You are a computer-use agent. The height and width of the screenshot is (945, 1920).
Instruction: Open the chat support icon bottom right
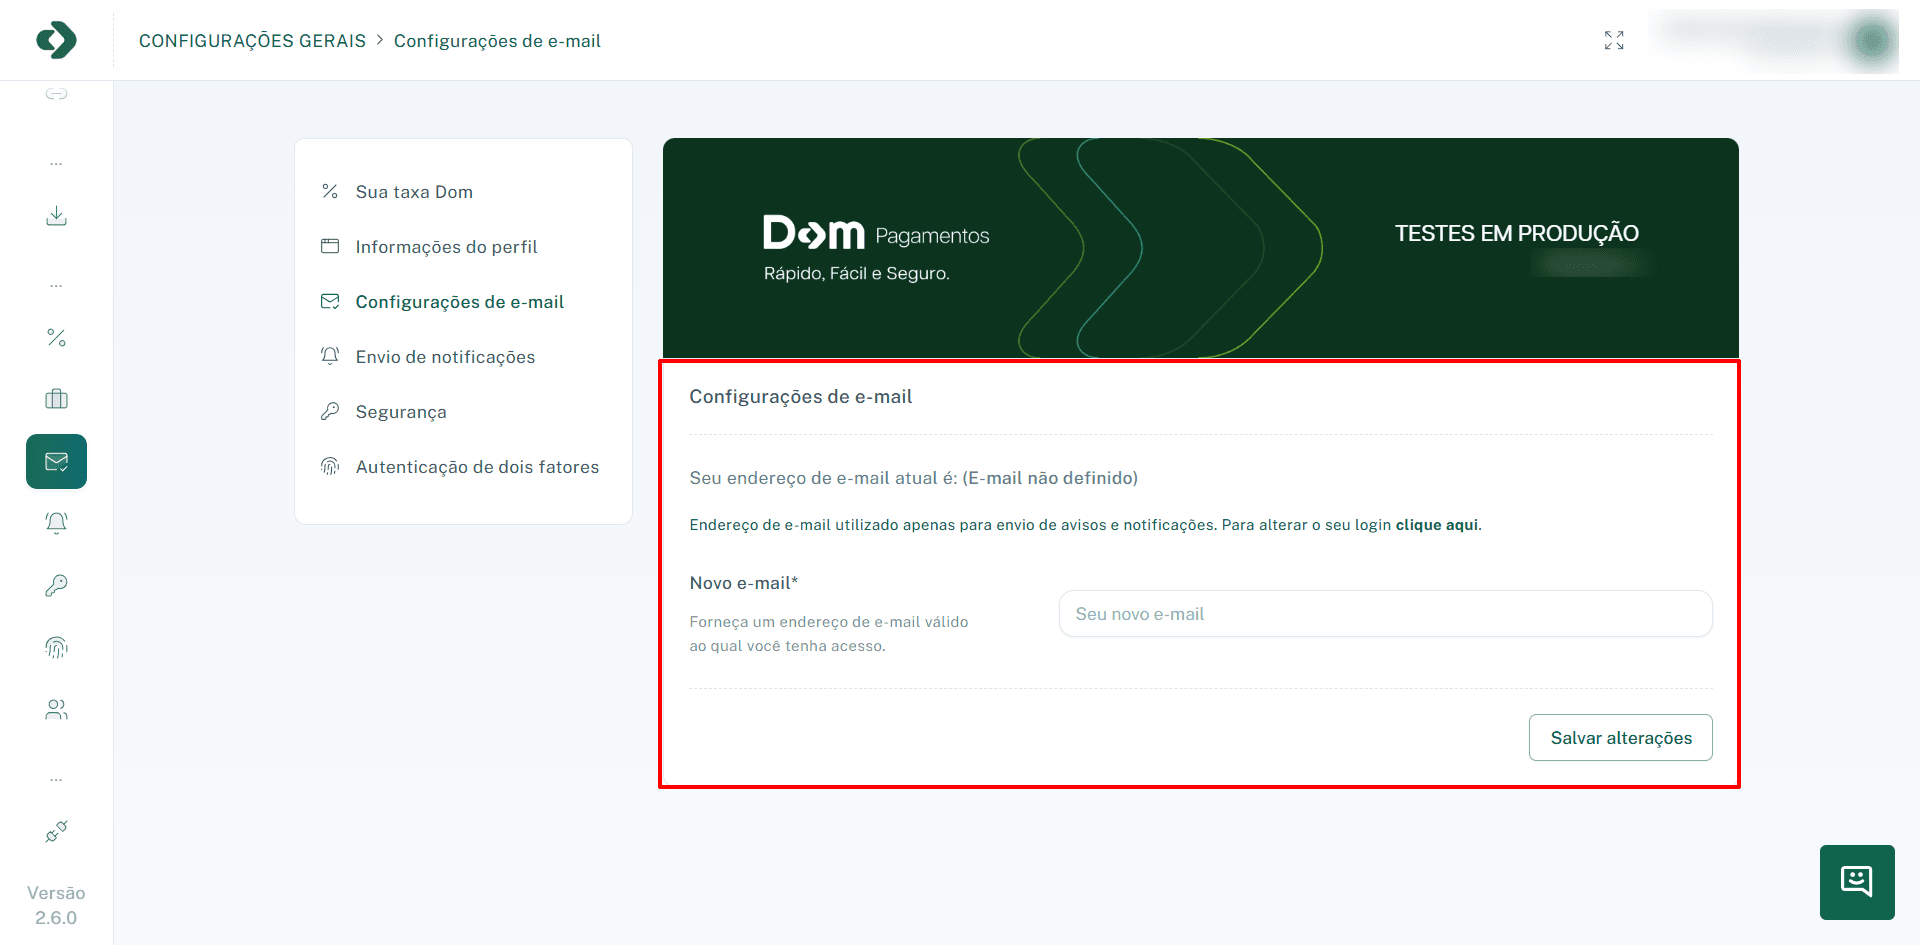click(x=1857, y=882)
